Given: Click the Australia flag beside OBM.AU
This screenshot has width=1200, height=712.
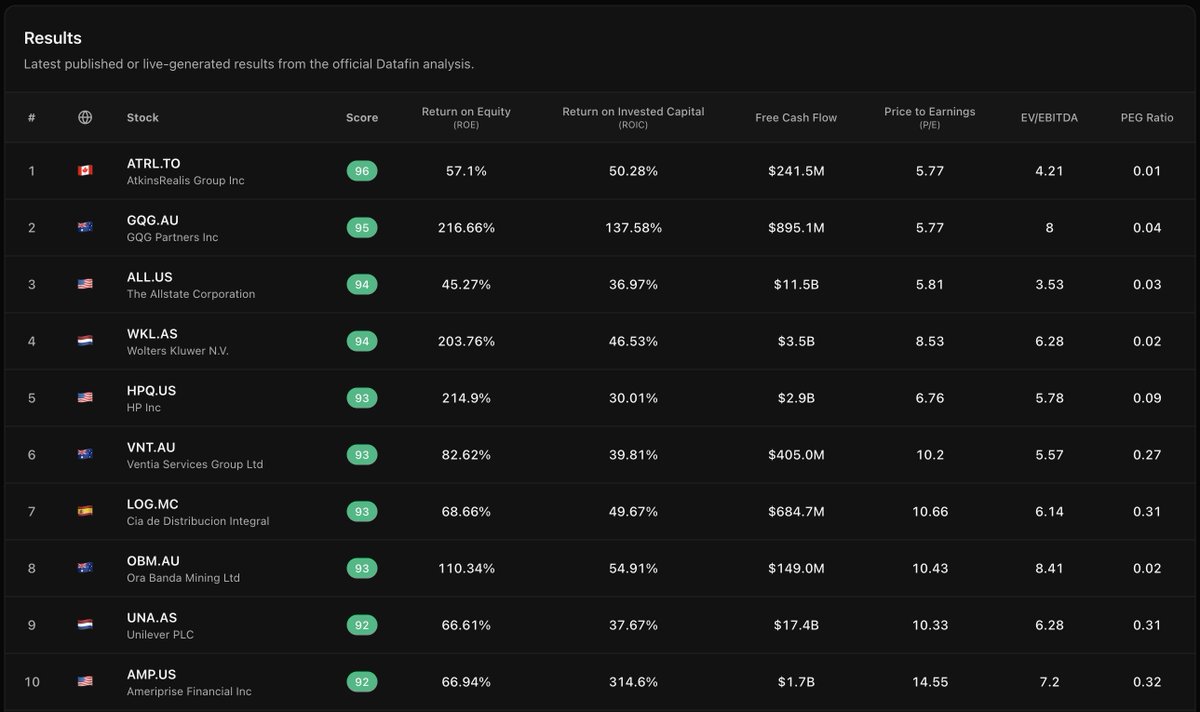Looking at the screenshot, I should (85, 568).
